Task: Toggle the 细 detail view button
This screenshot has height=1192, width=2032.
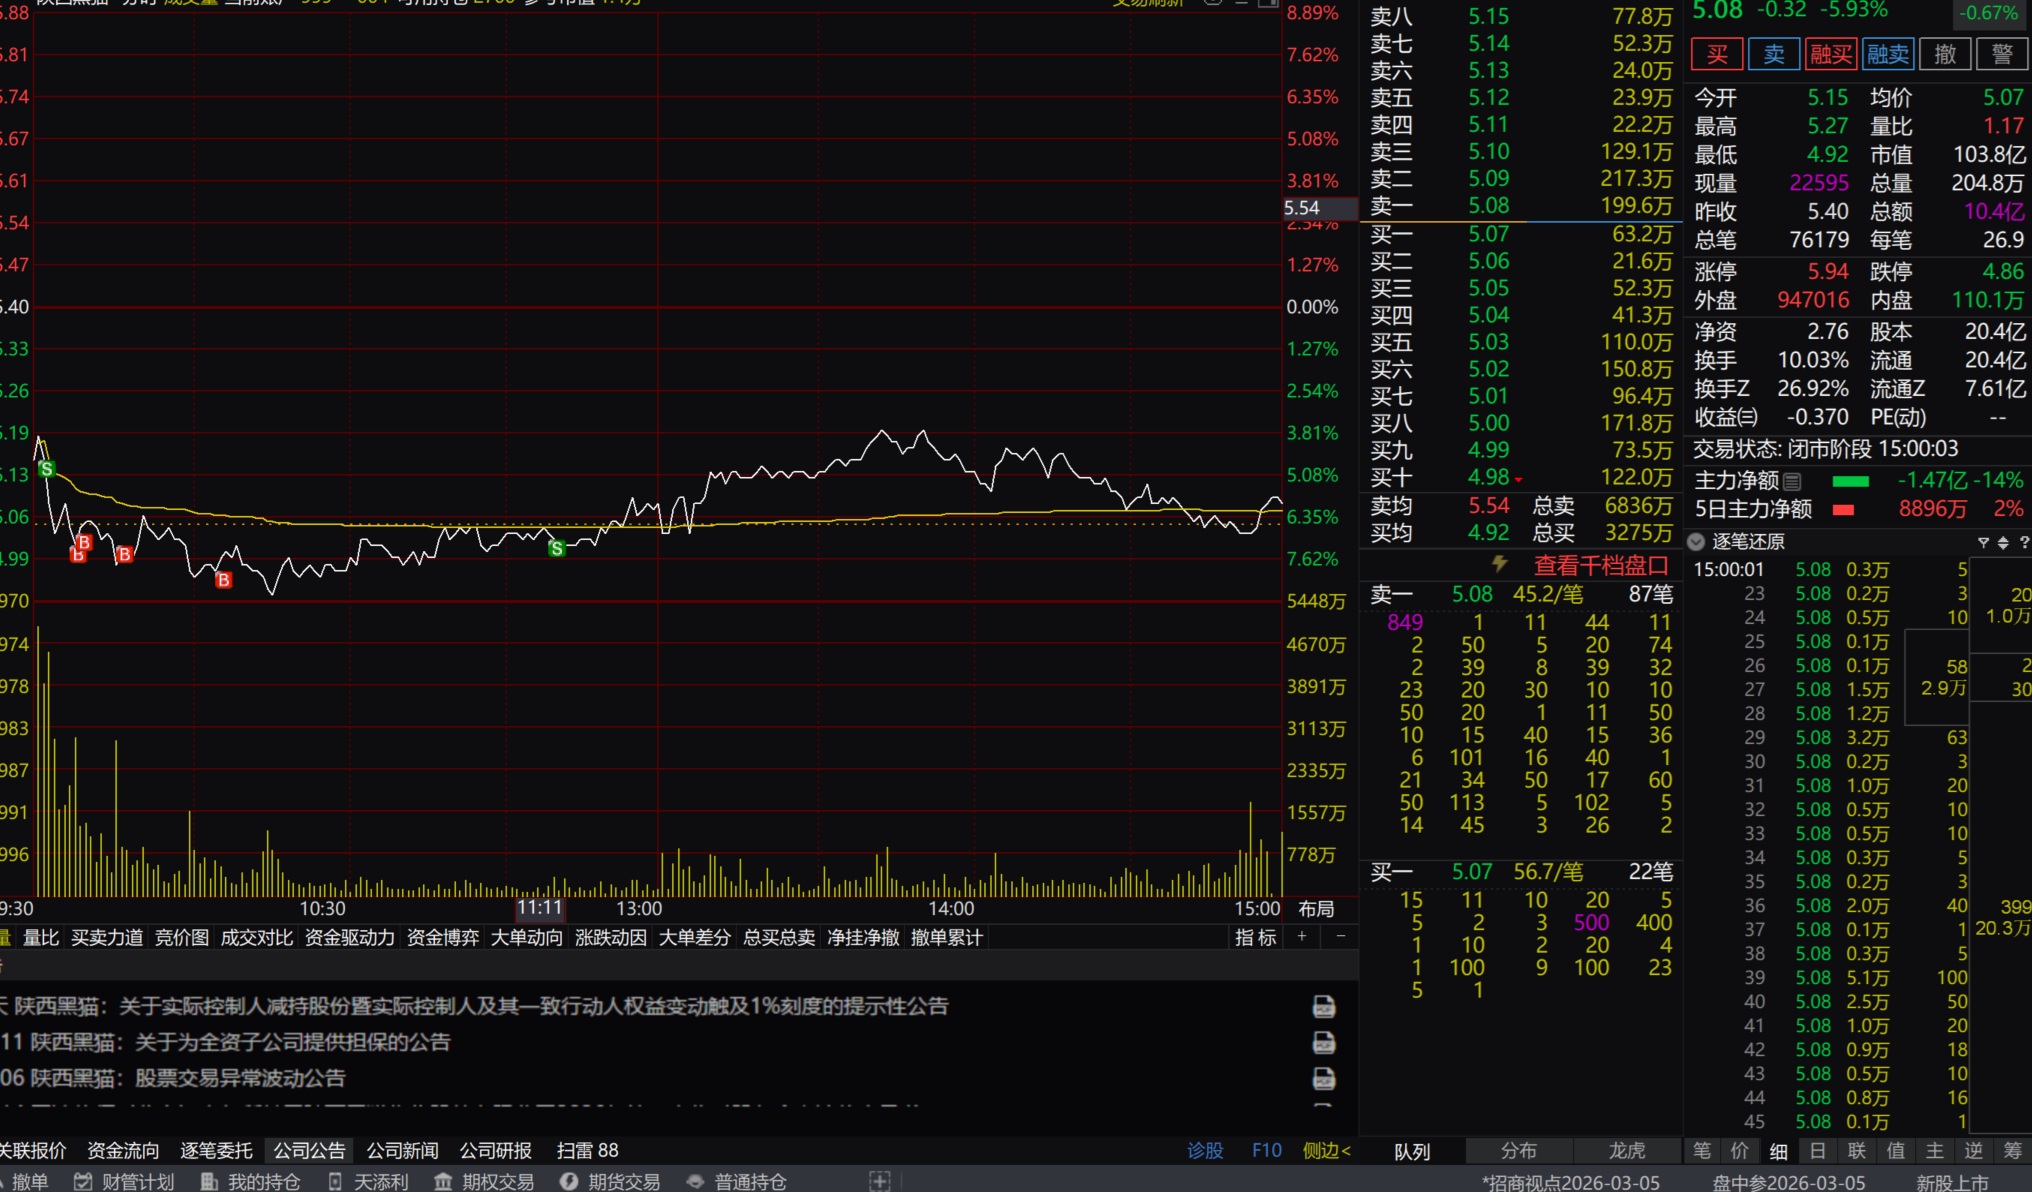Action: pos(1778,1151)
